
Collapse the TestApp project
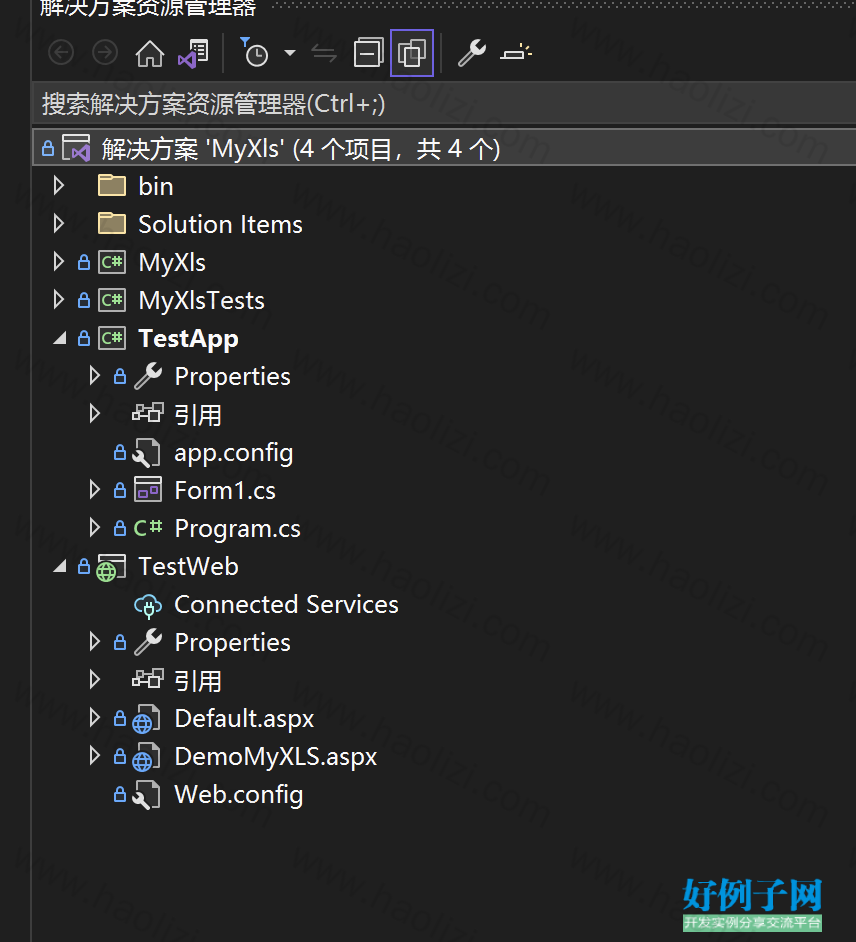59,339
